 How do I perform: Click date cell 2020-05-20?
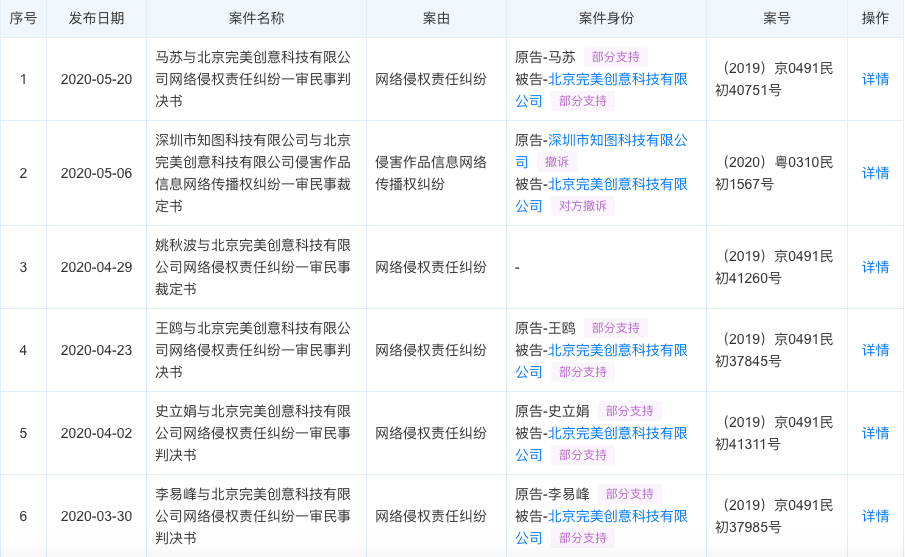click(96, 79)
